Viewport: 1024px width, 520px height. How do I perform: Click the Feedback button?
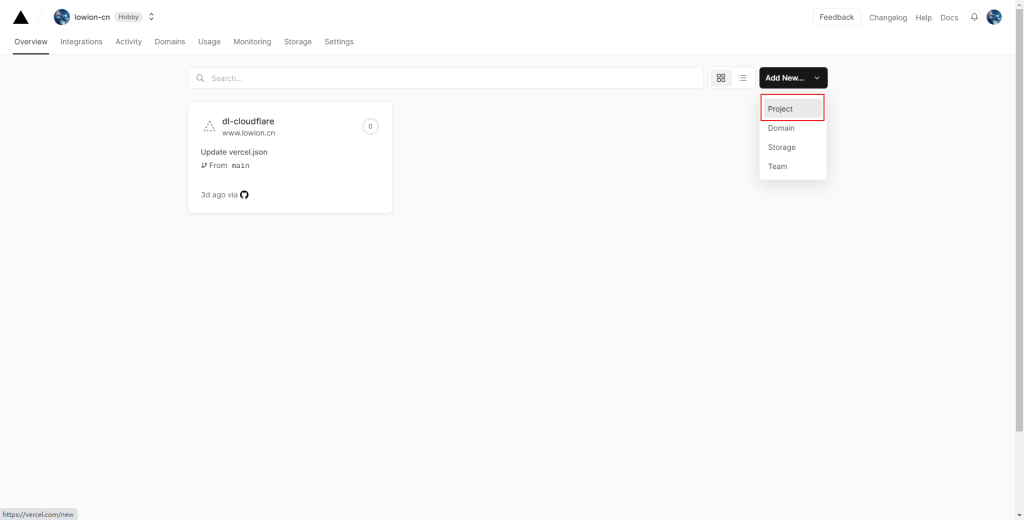click(837, 17)
